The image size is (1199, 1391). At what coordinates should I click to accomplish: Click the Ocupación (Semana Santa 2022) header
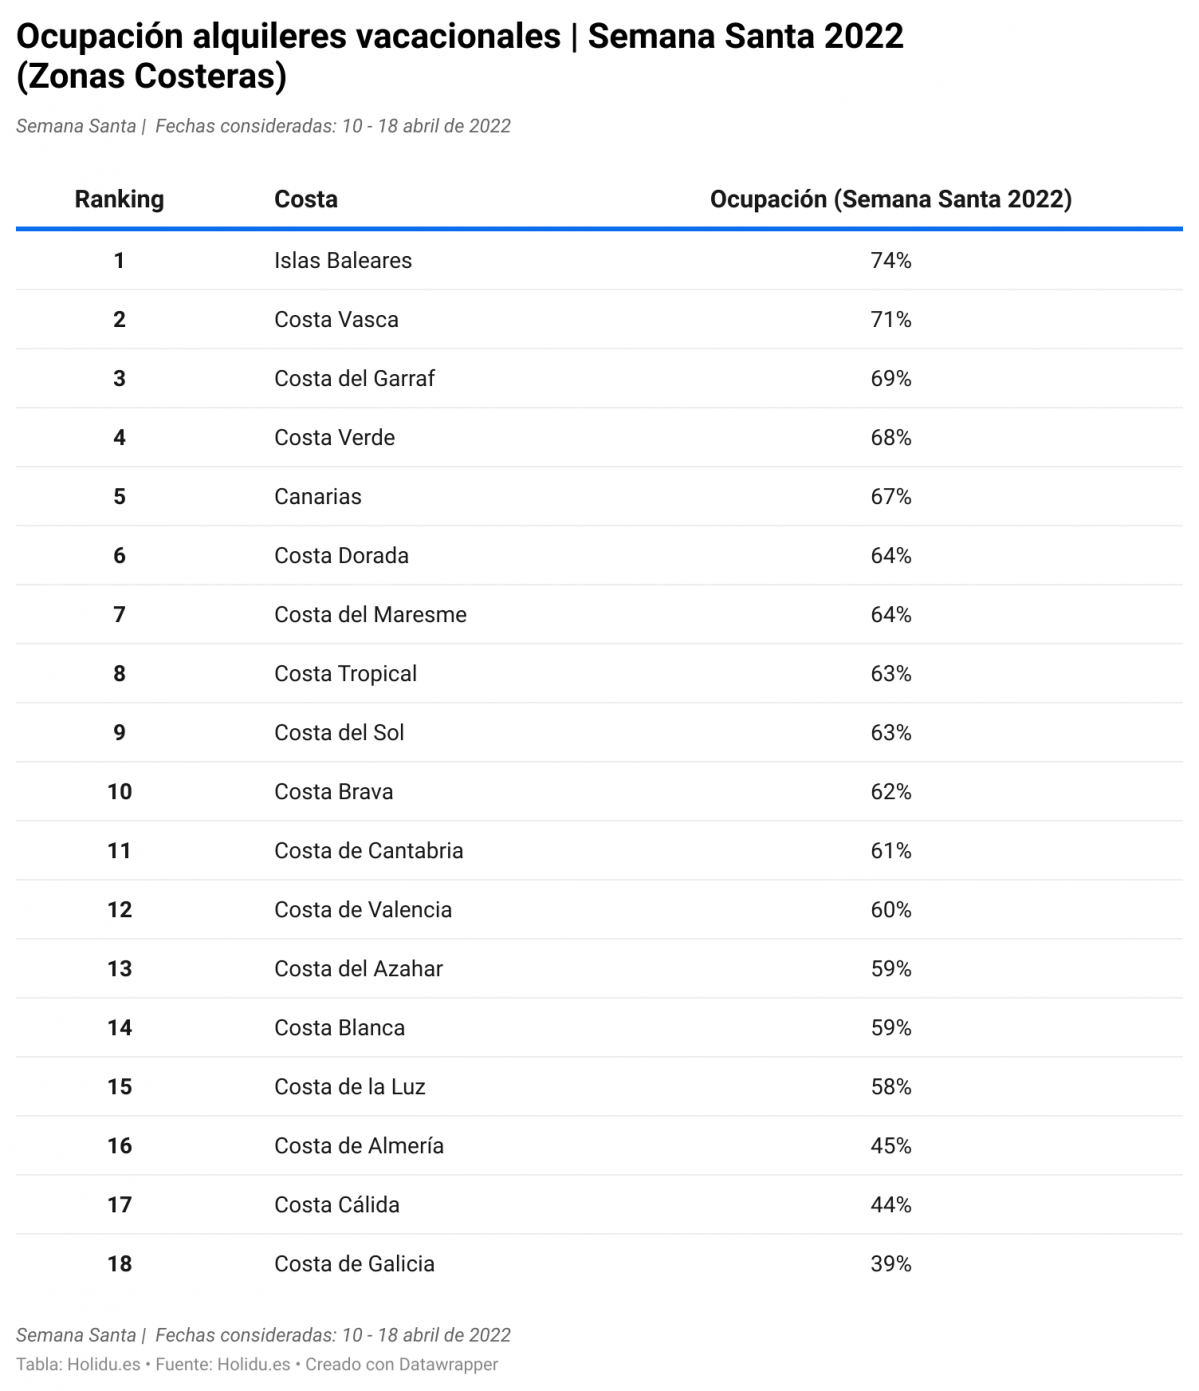[x=890, y=199]
